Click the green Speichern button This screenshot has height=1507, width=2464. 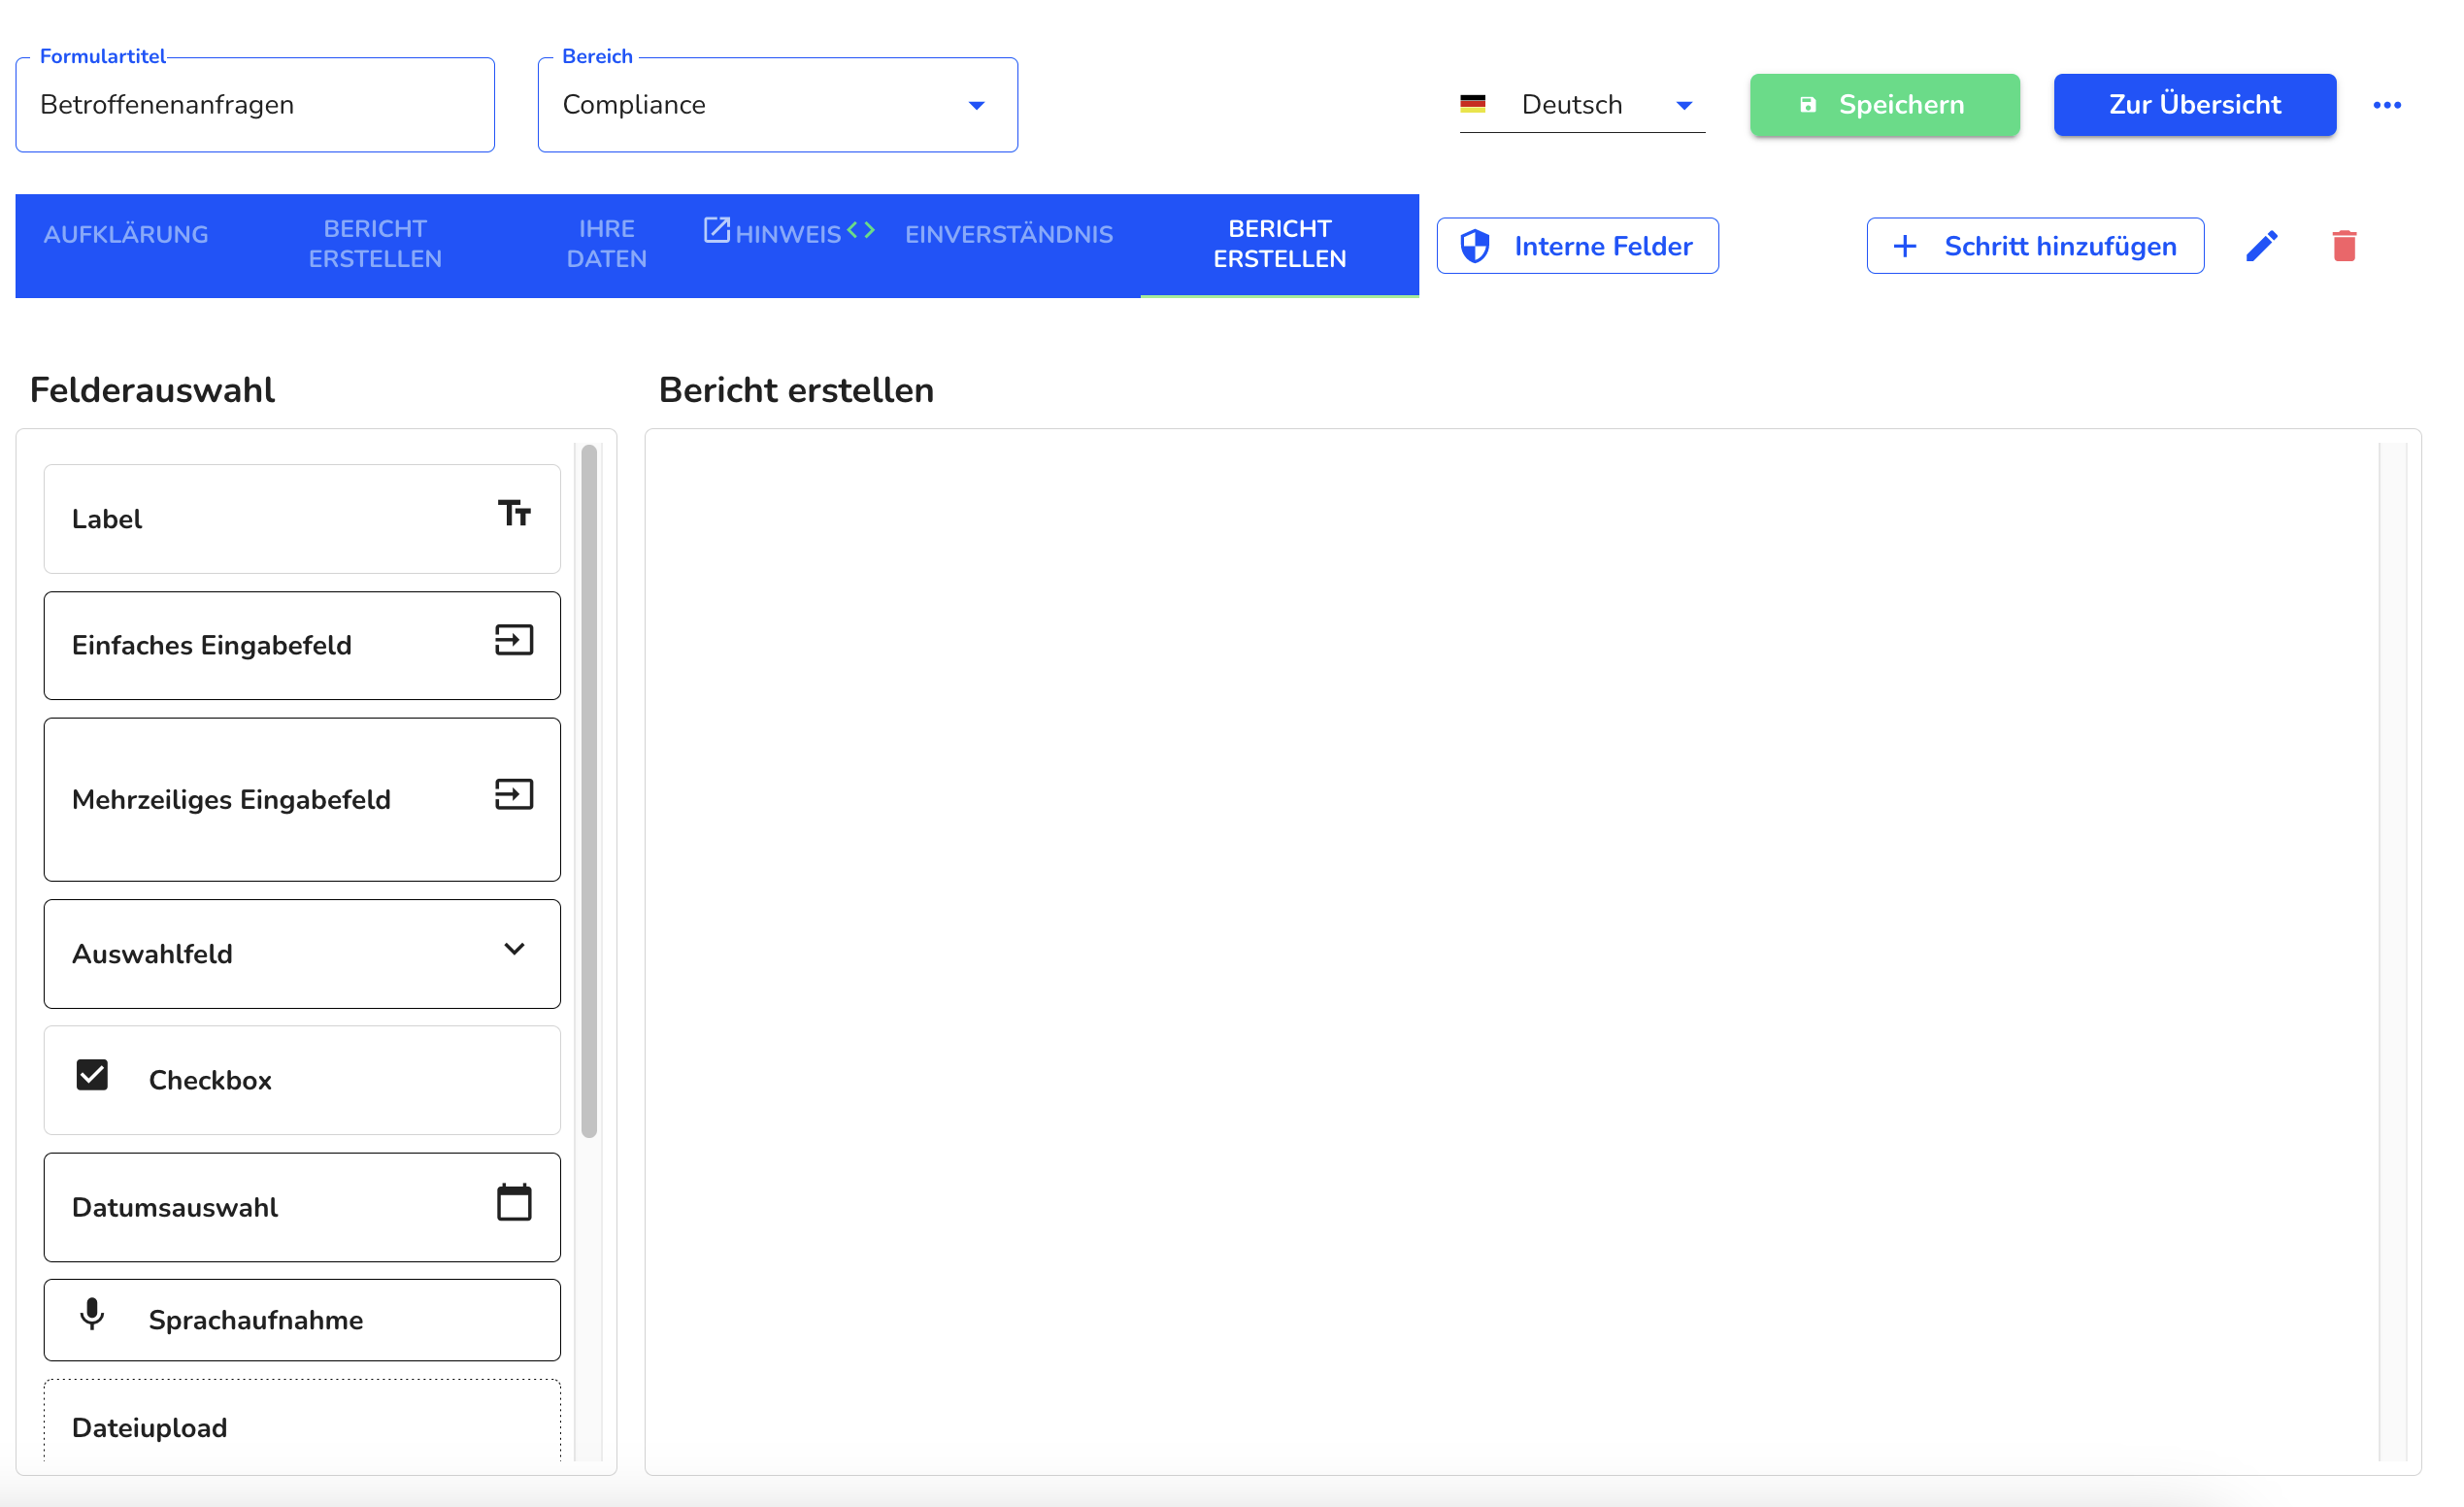(1884, 105)
